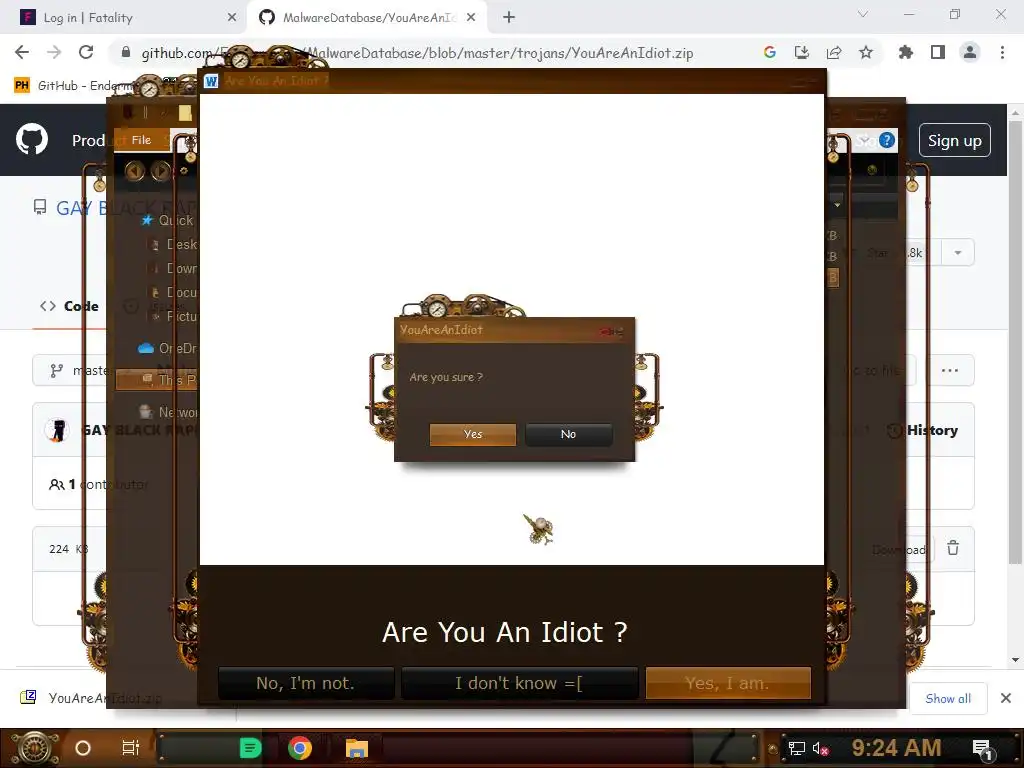Open a new browser tab

point(509,18)
